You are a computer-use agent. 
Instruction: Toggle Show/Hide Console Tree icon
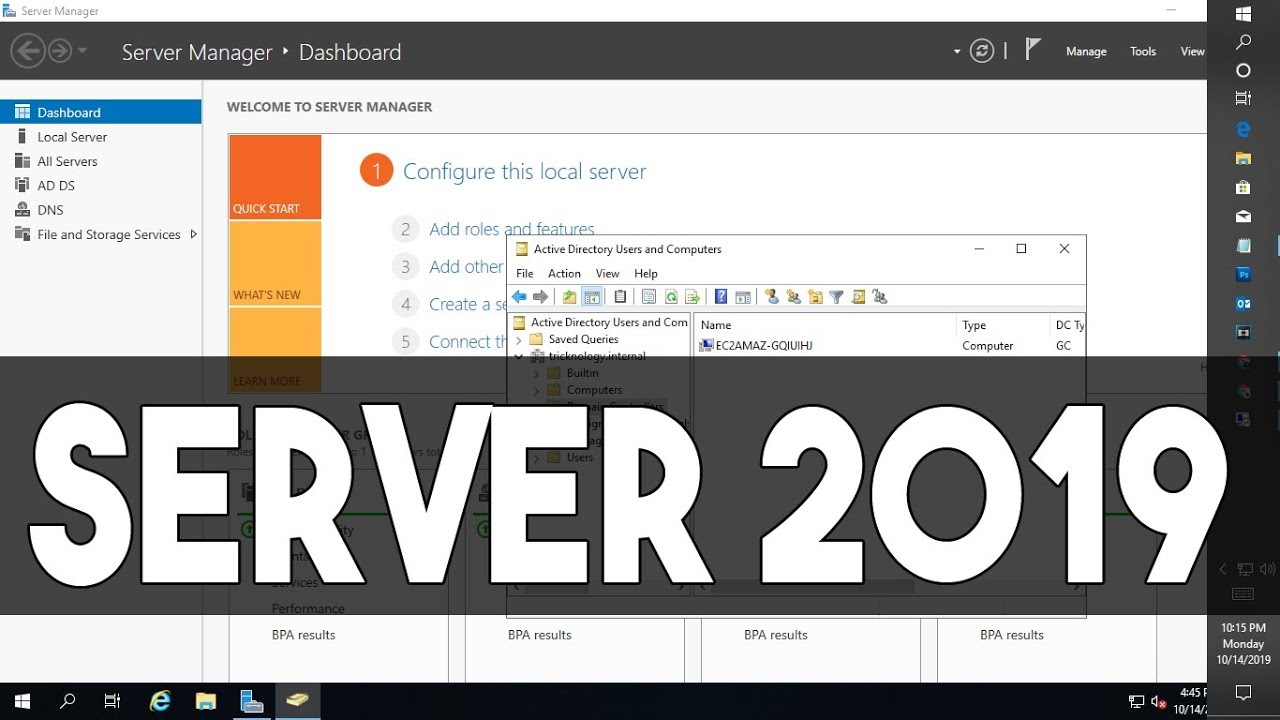coord(592,297)
